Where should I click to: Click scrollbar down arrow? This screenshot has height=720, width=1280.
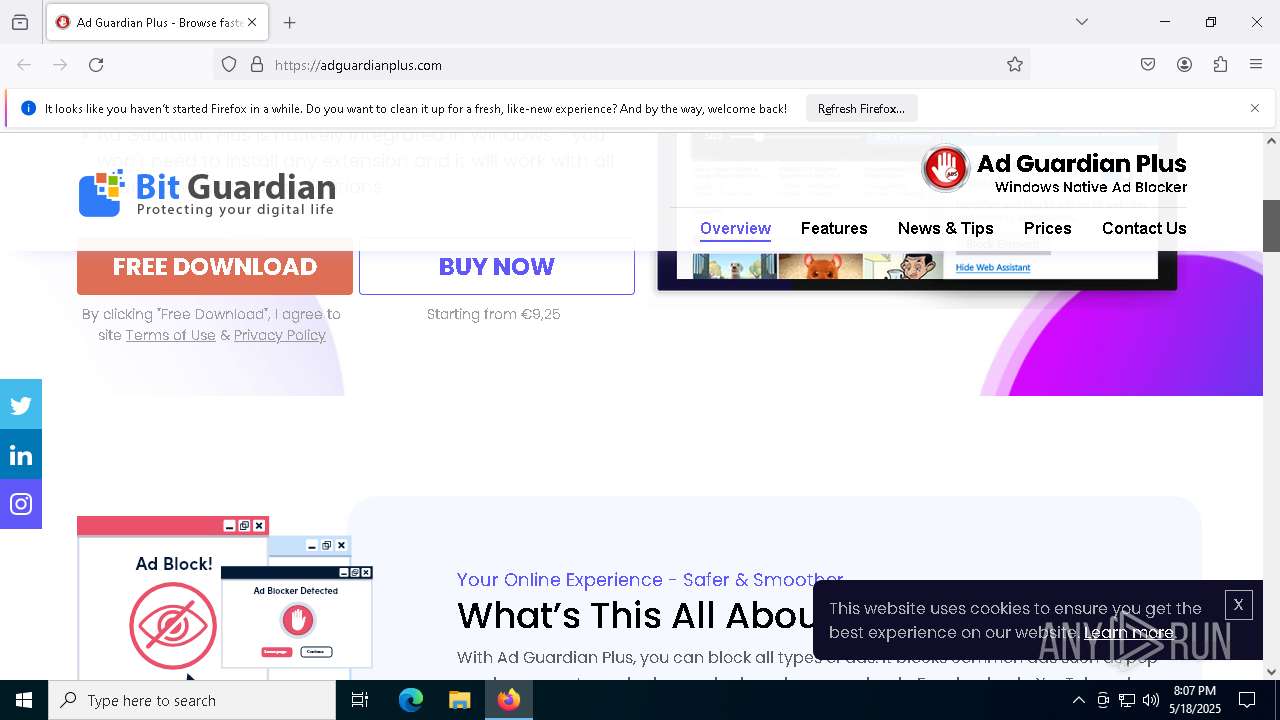[1271, 671]
